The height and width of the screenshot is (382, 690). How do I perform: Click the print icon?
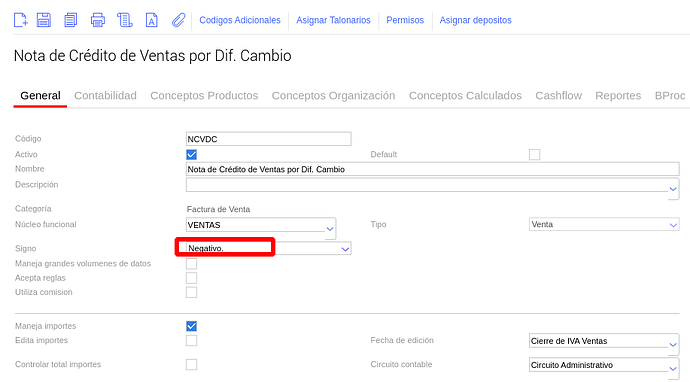(98, 20)
